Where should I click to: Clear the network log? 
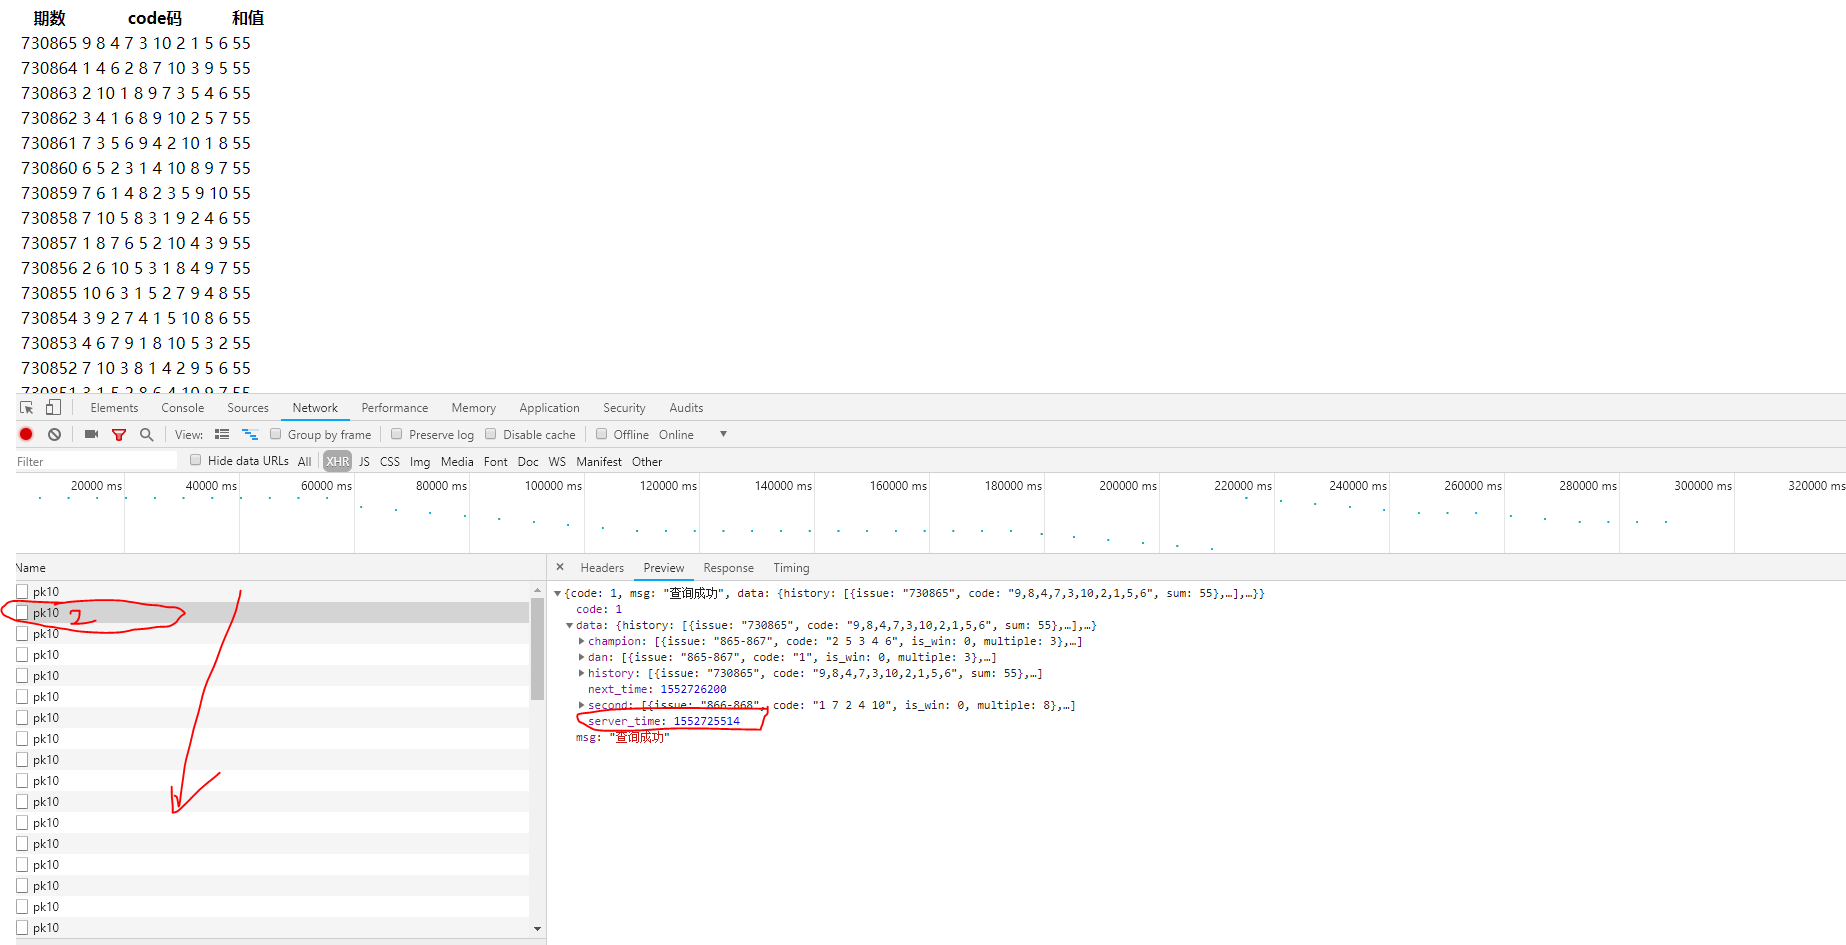coord(54,434)
